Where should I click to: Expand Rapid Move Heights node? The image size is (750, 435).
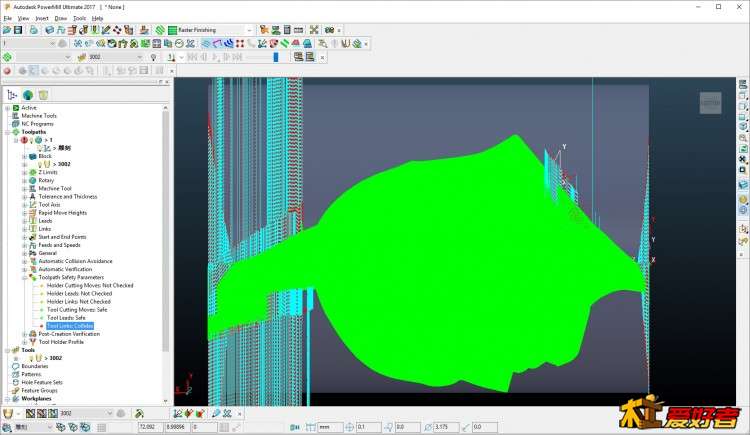tap(24, 213)
